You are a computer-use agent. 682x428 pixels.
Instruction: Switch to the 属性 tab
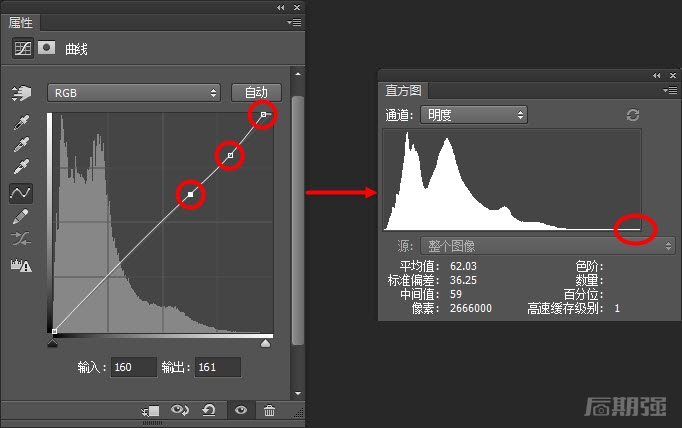20,23
